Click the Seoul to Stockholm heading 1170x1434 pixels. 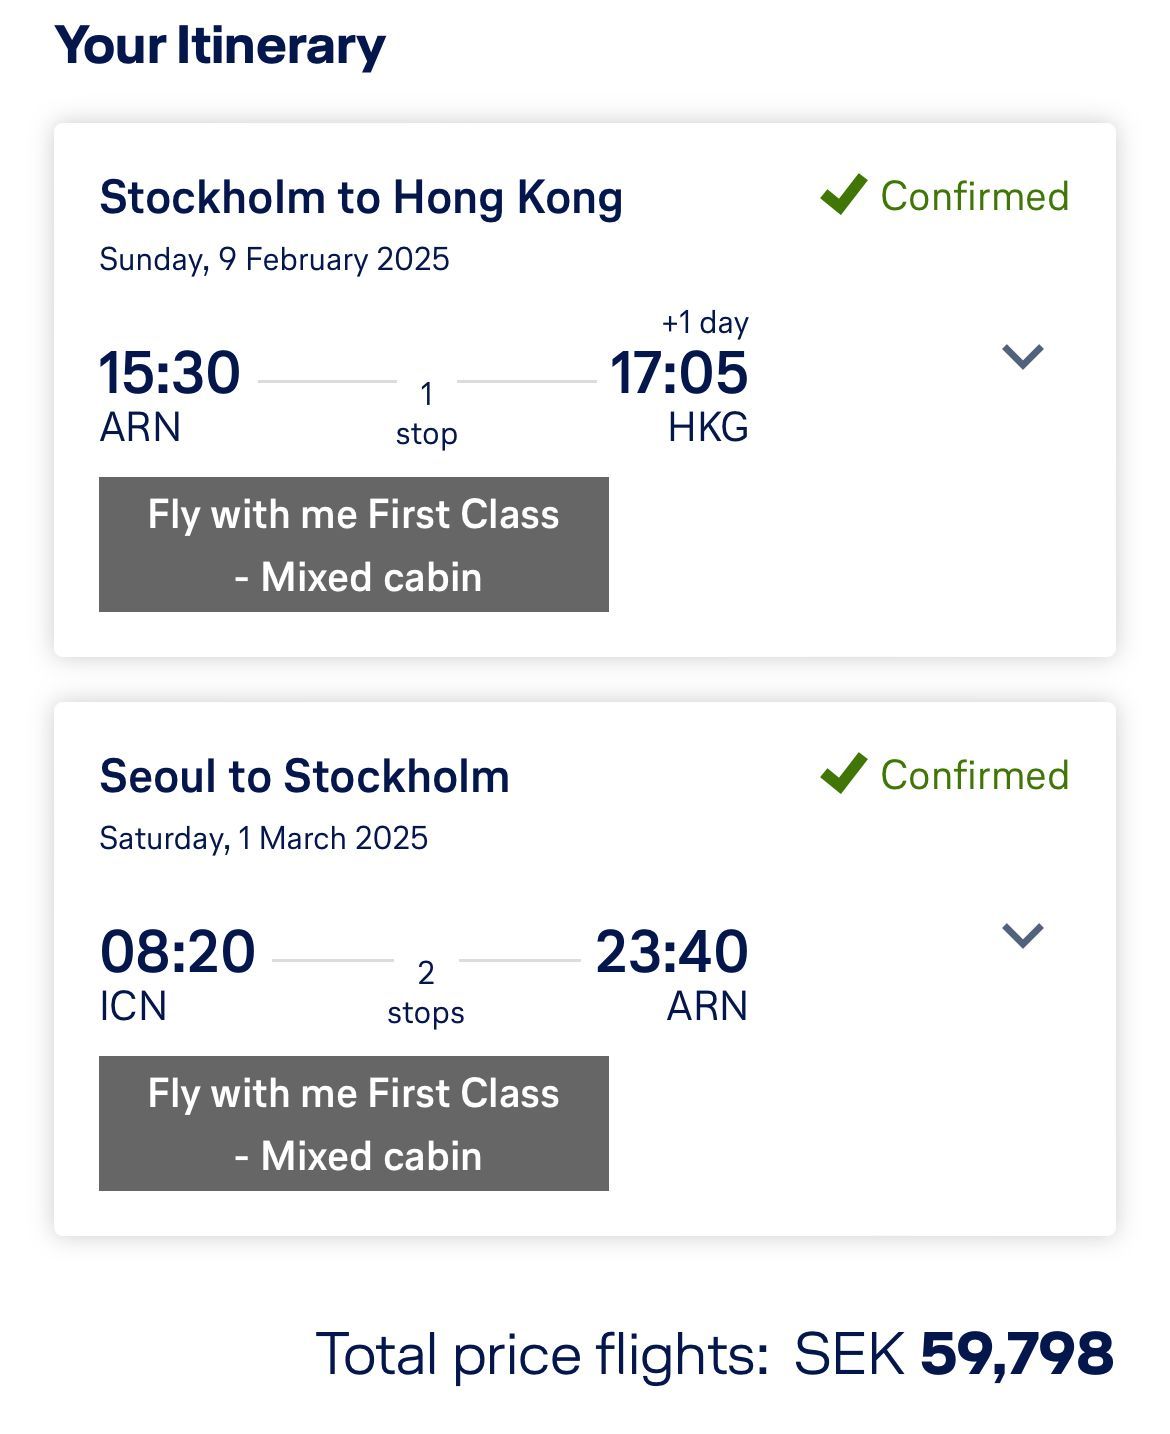click(304, 776)
